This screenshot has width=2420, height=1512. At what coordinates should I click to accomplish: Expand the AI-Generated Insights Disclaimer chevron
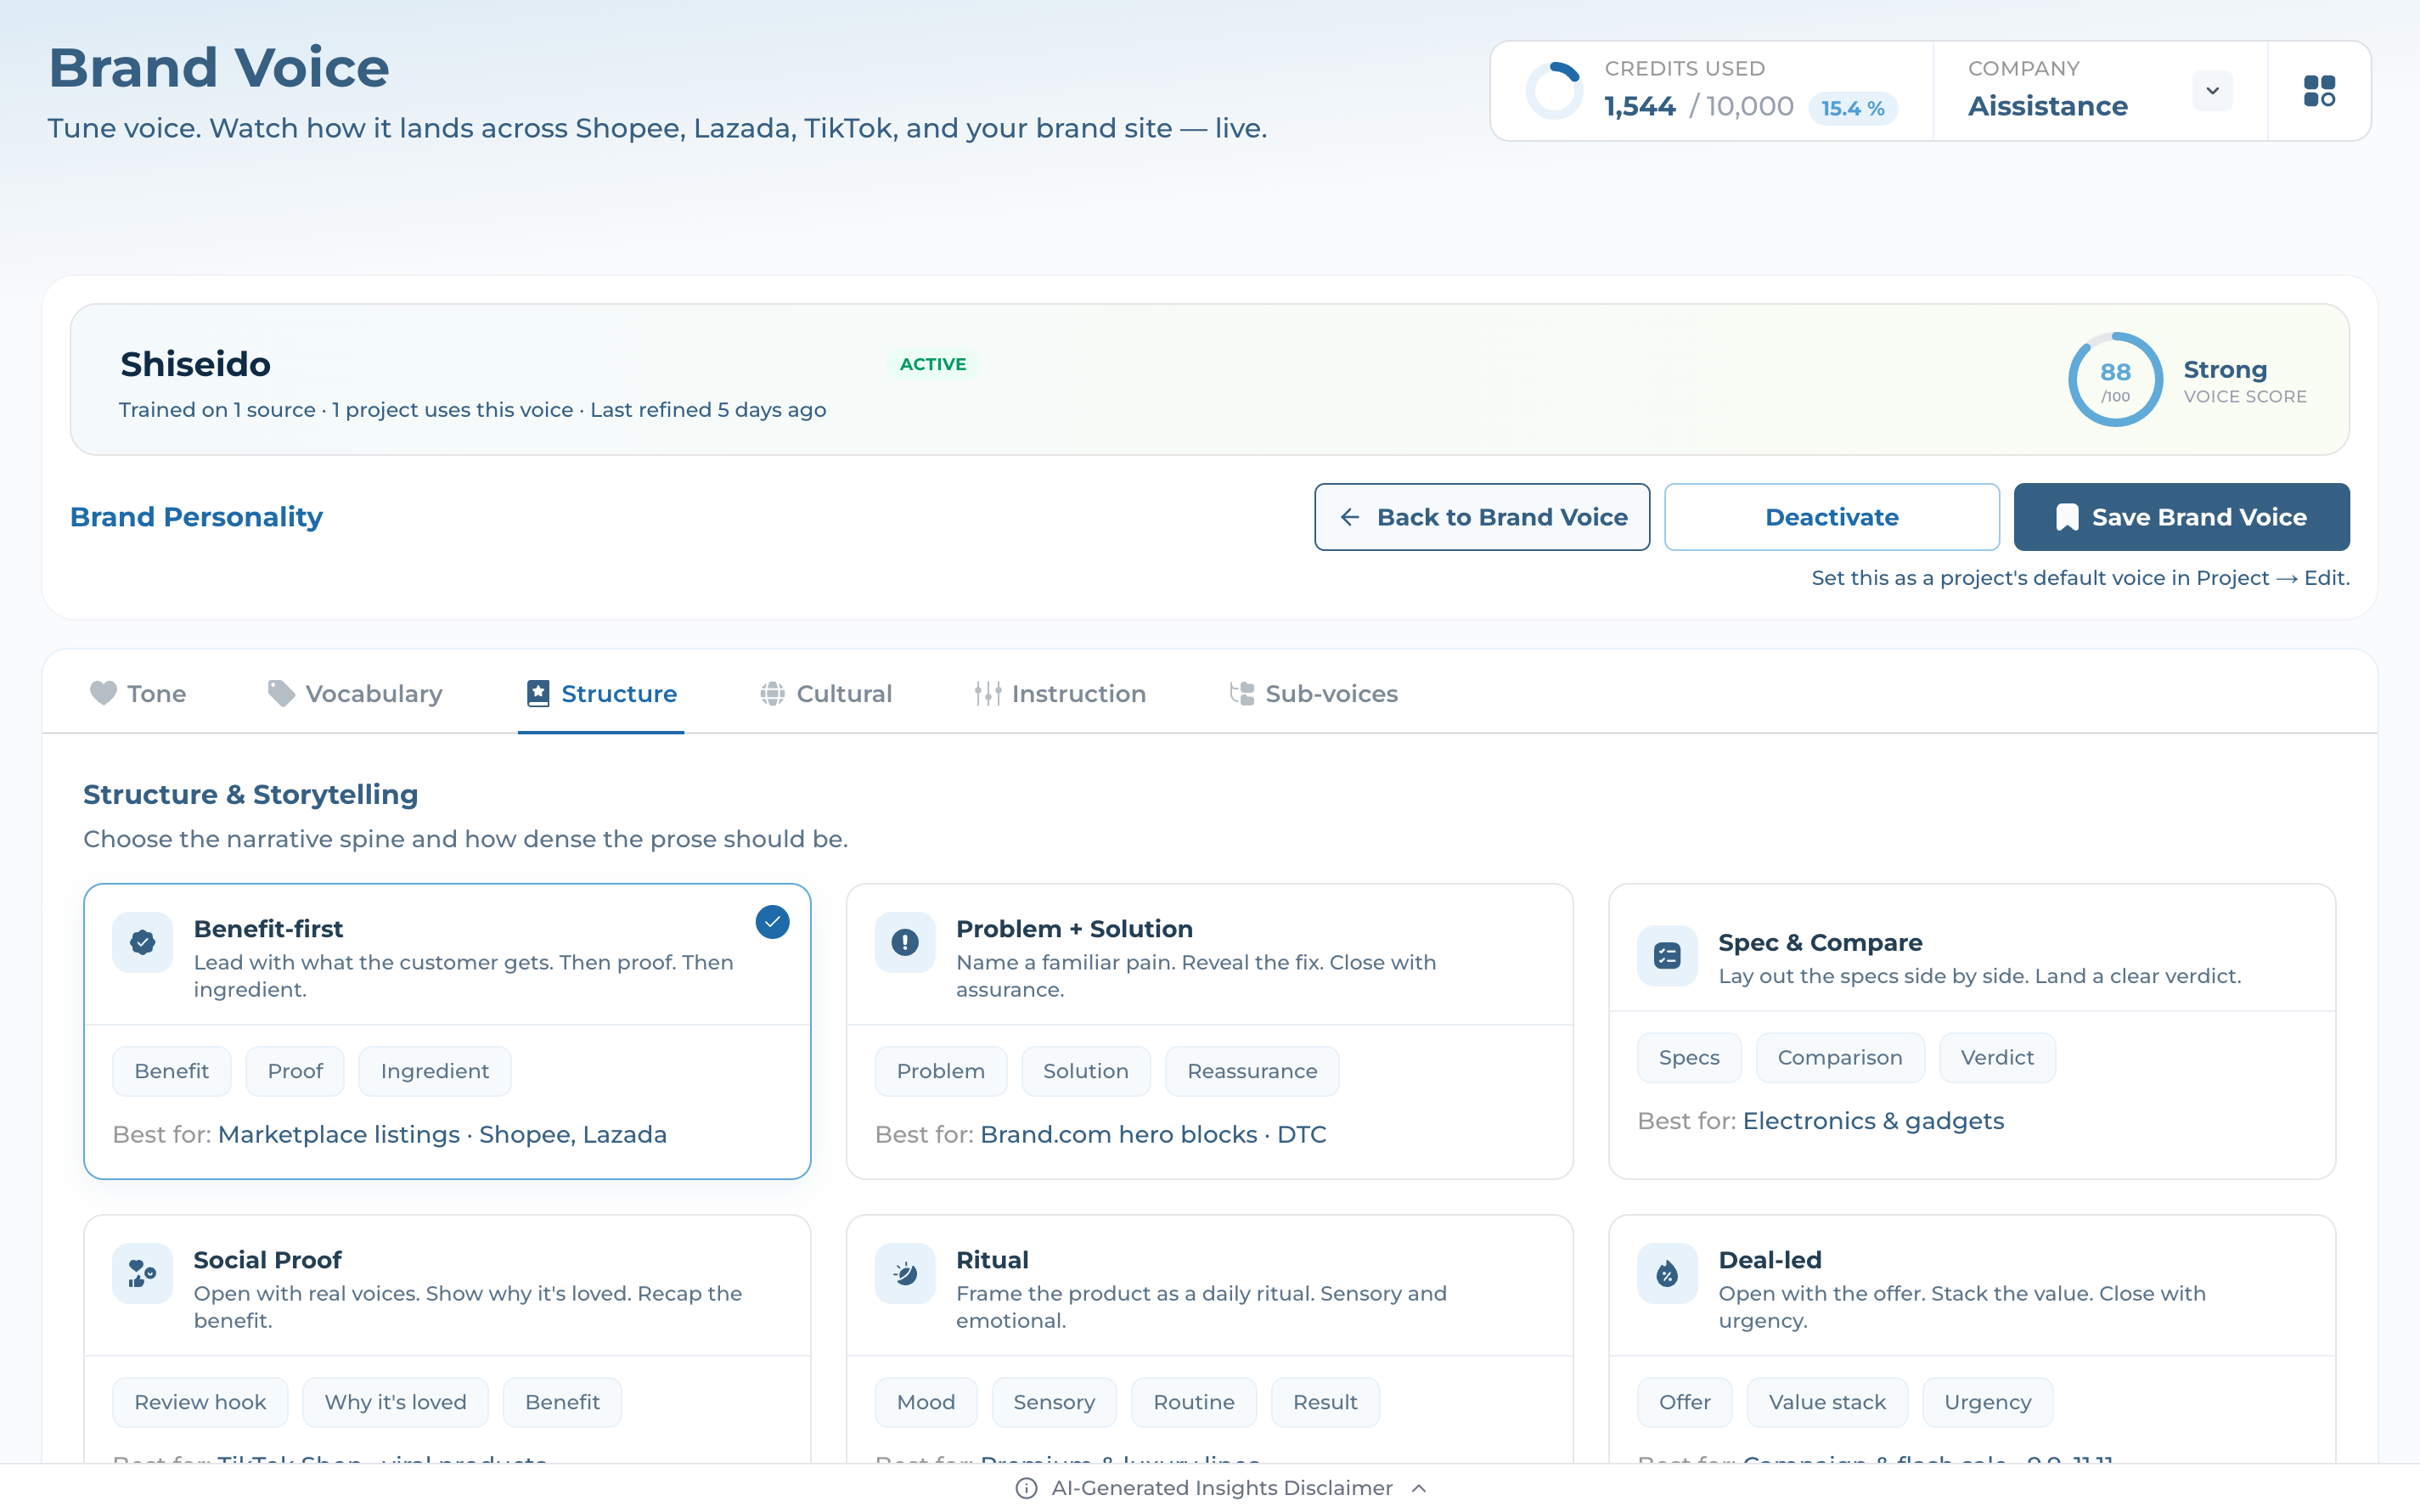pyautogui.click(x=1418, y=1488)
